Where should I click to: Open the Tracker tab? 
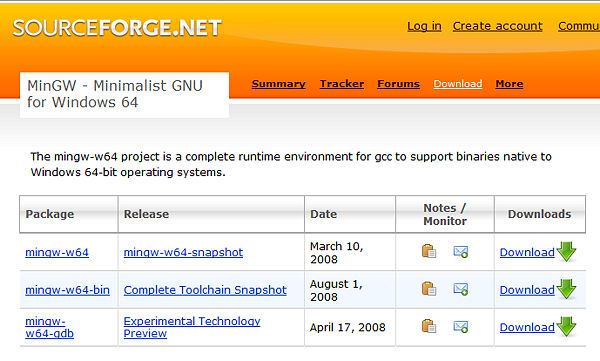click(x=342, y=84)
